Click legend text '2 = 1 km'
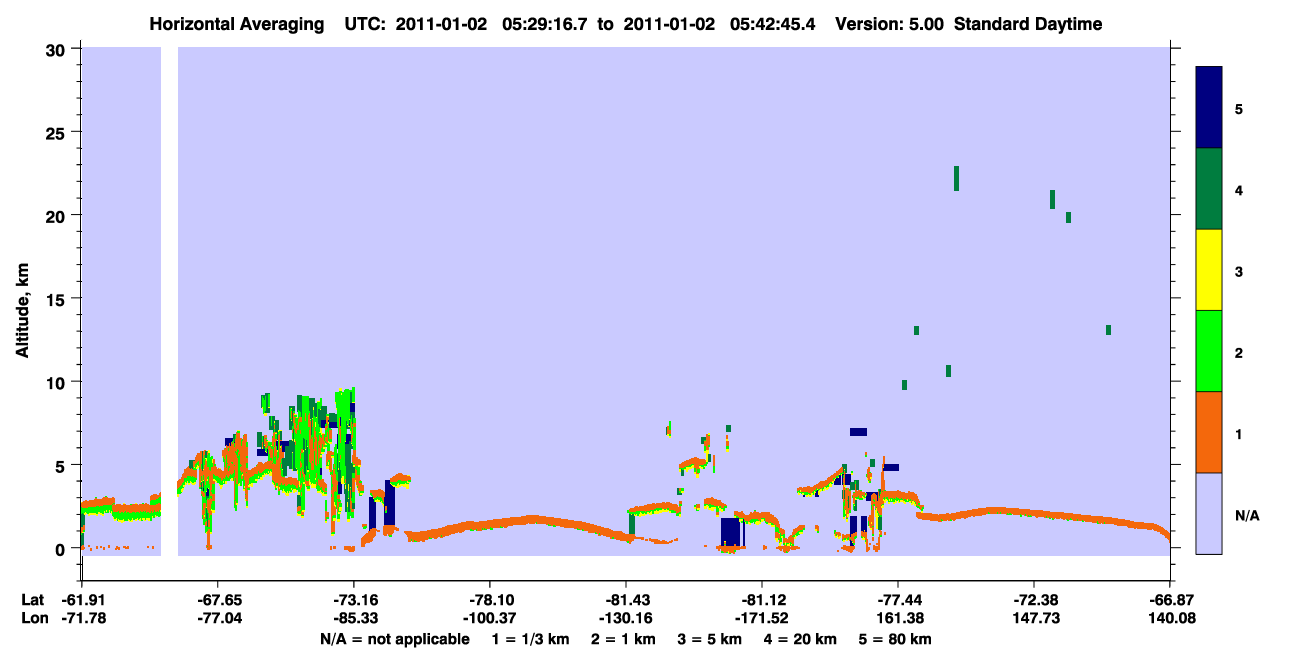 point(625,638)
